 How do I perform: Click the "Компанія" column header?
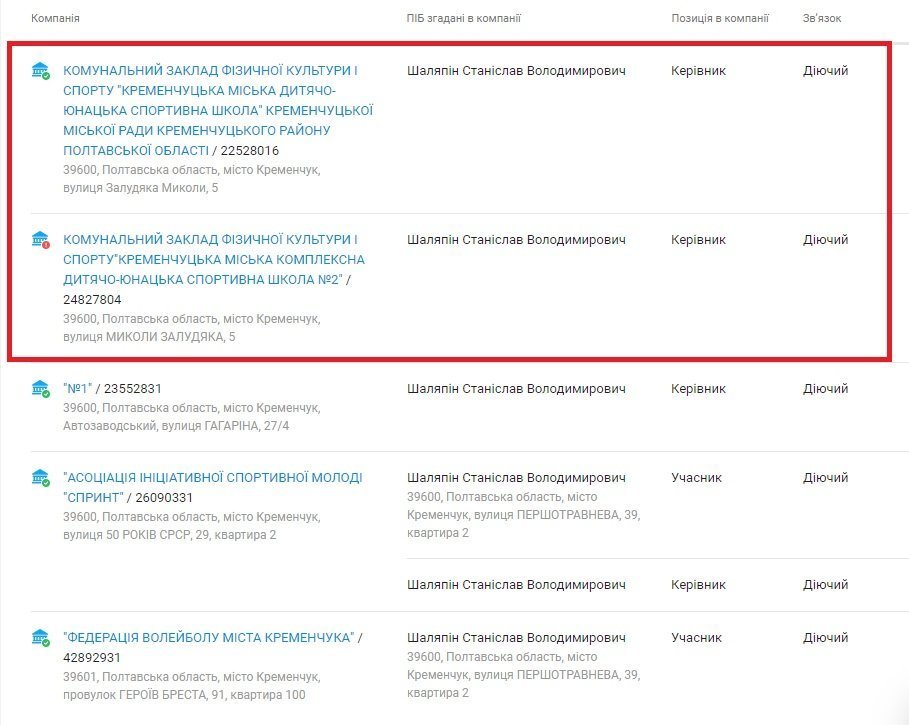pyautogui.click(x=56, y=19)
